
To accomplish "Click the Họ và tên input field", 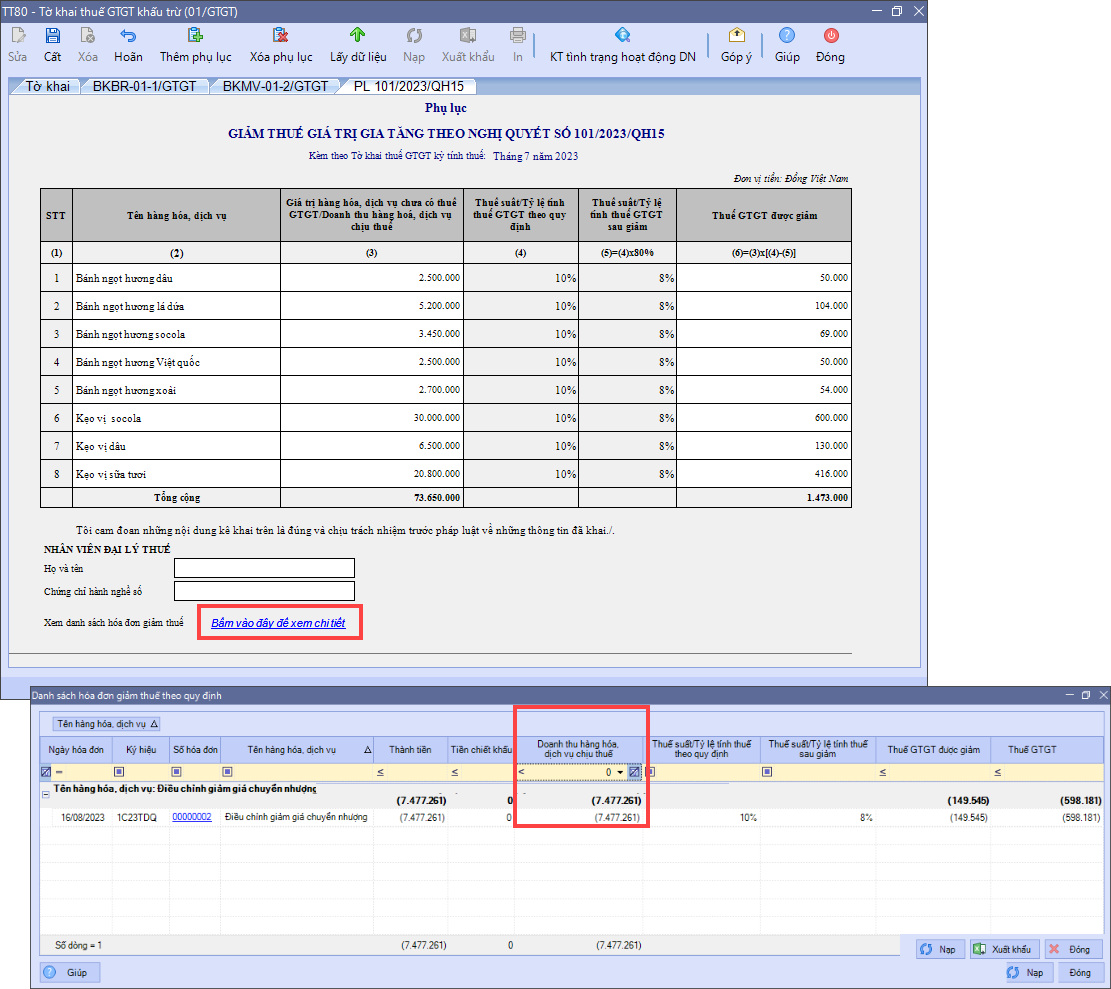I will pyautogui.click(x=264, y=568).
